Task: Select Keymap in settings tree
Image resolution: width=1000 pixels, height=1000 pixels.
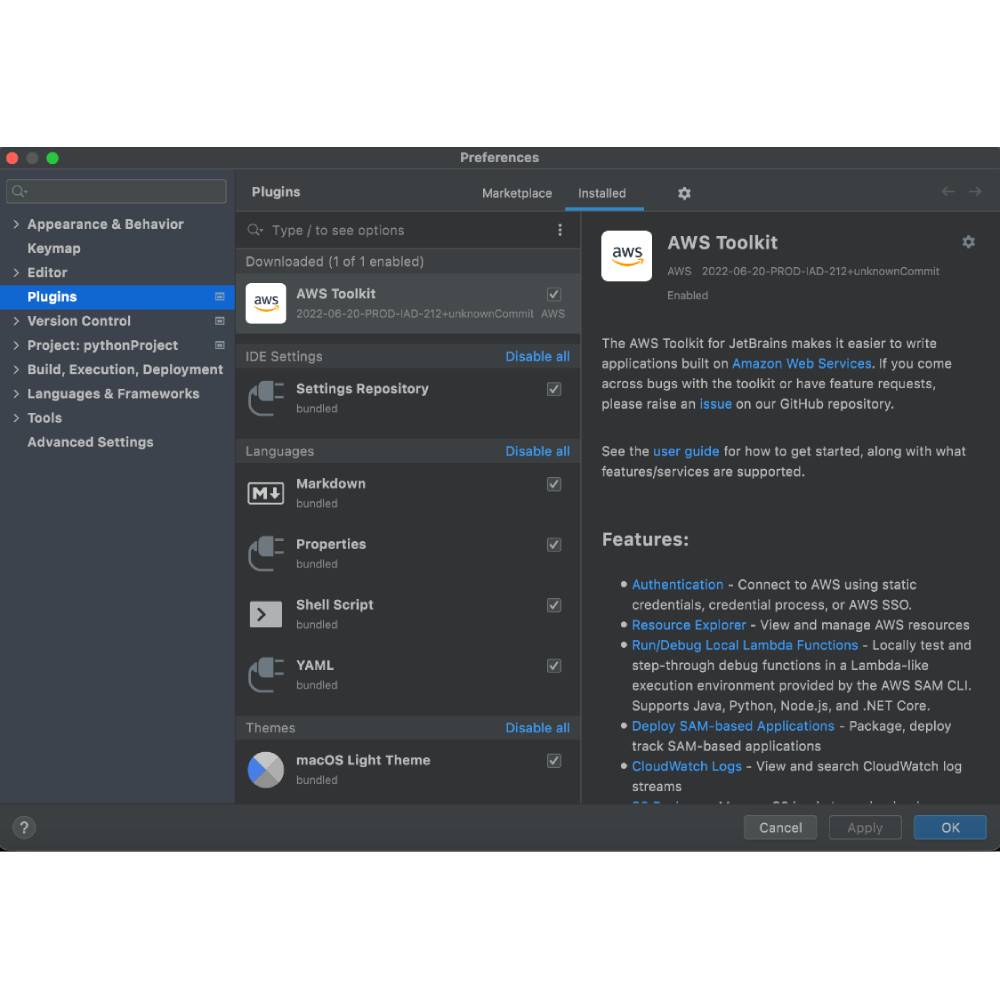Action: click(x=54, y=248)
